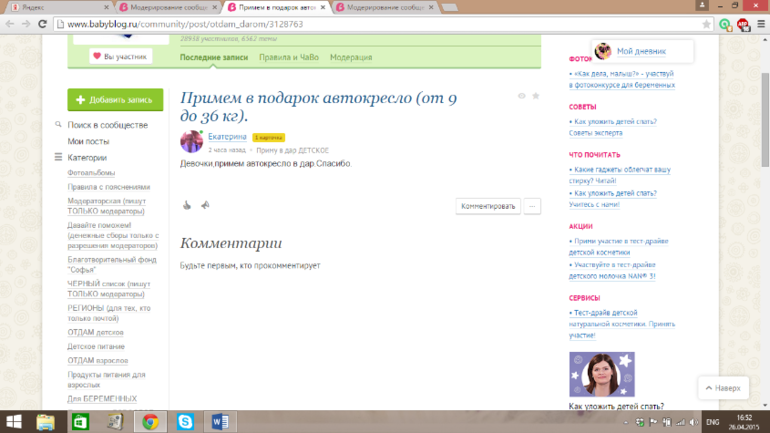Screen dimensions: 770x433
Task: Open Word from the taskbar
Action: pyautogui.click(x=221, y=422)
